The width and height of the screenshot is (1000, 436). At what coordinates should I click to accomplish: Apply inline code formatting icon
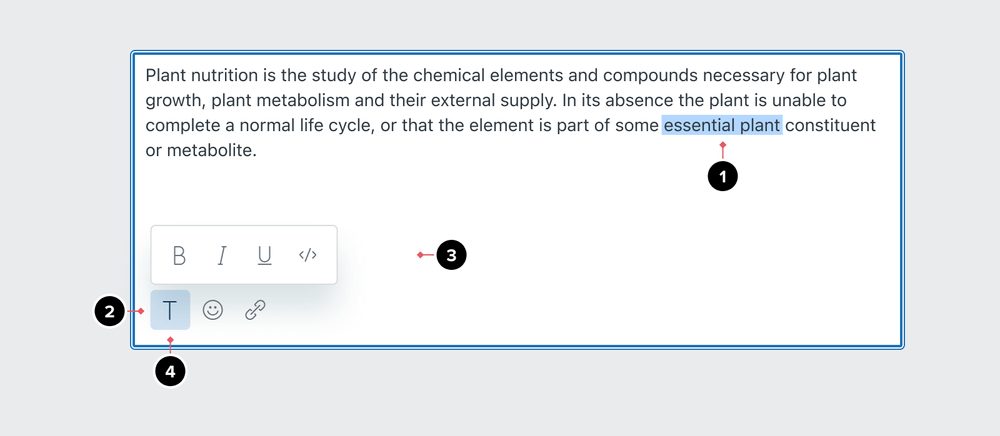click(x=308, y=255)
